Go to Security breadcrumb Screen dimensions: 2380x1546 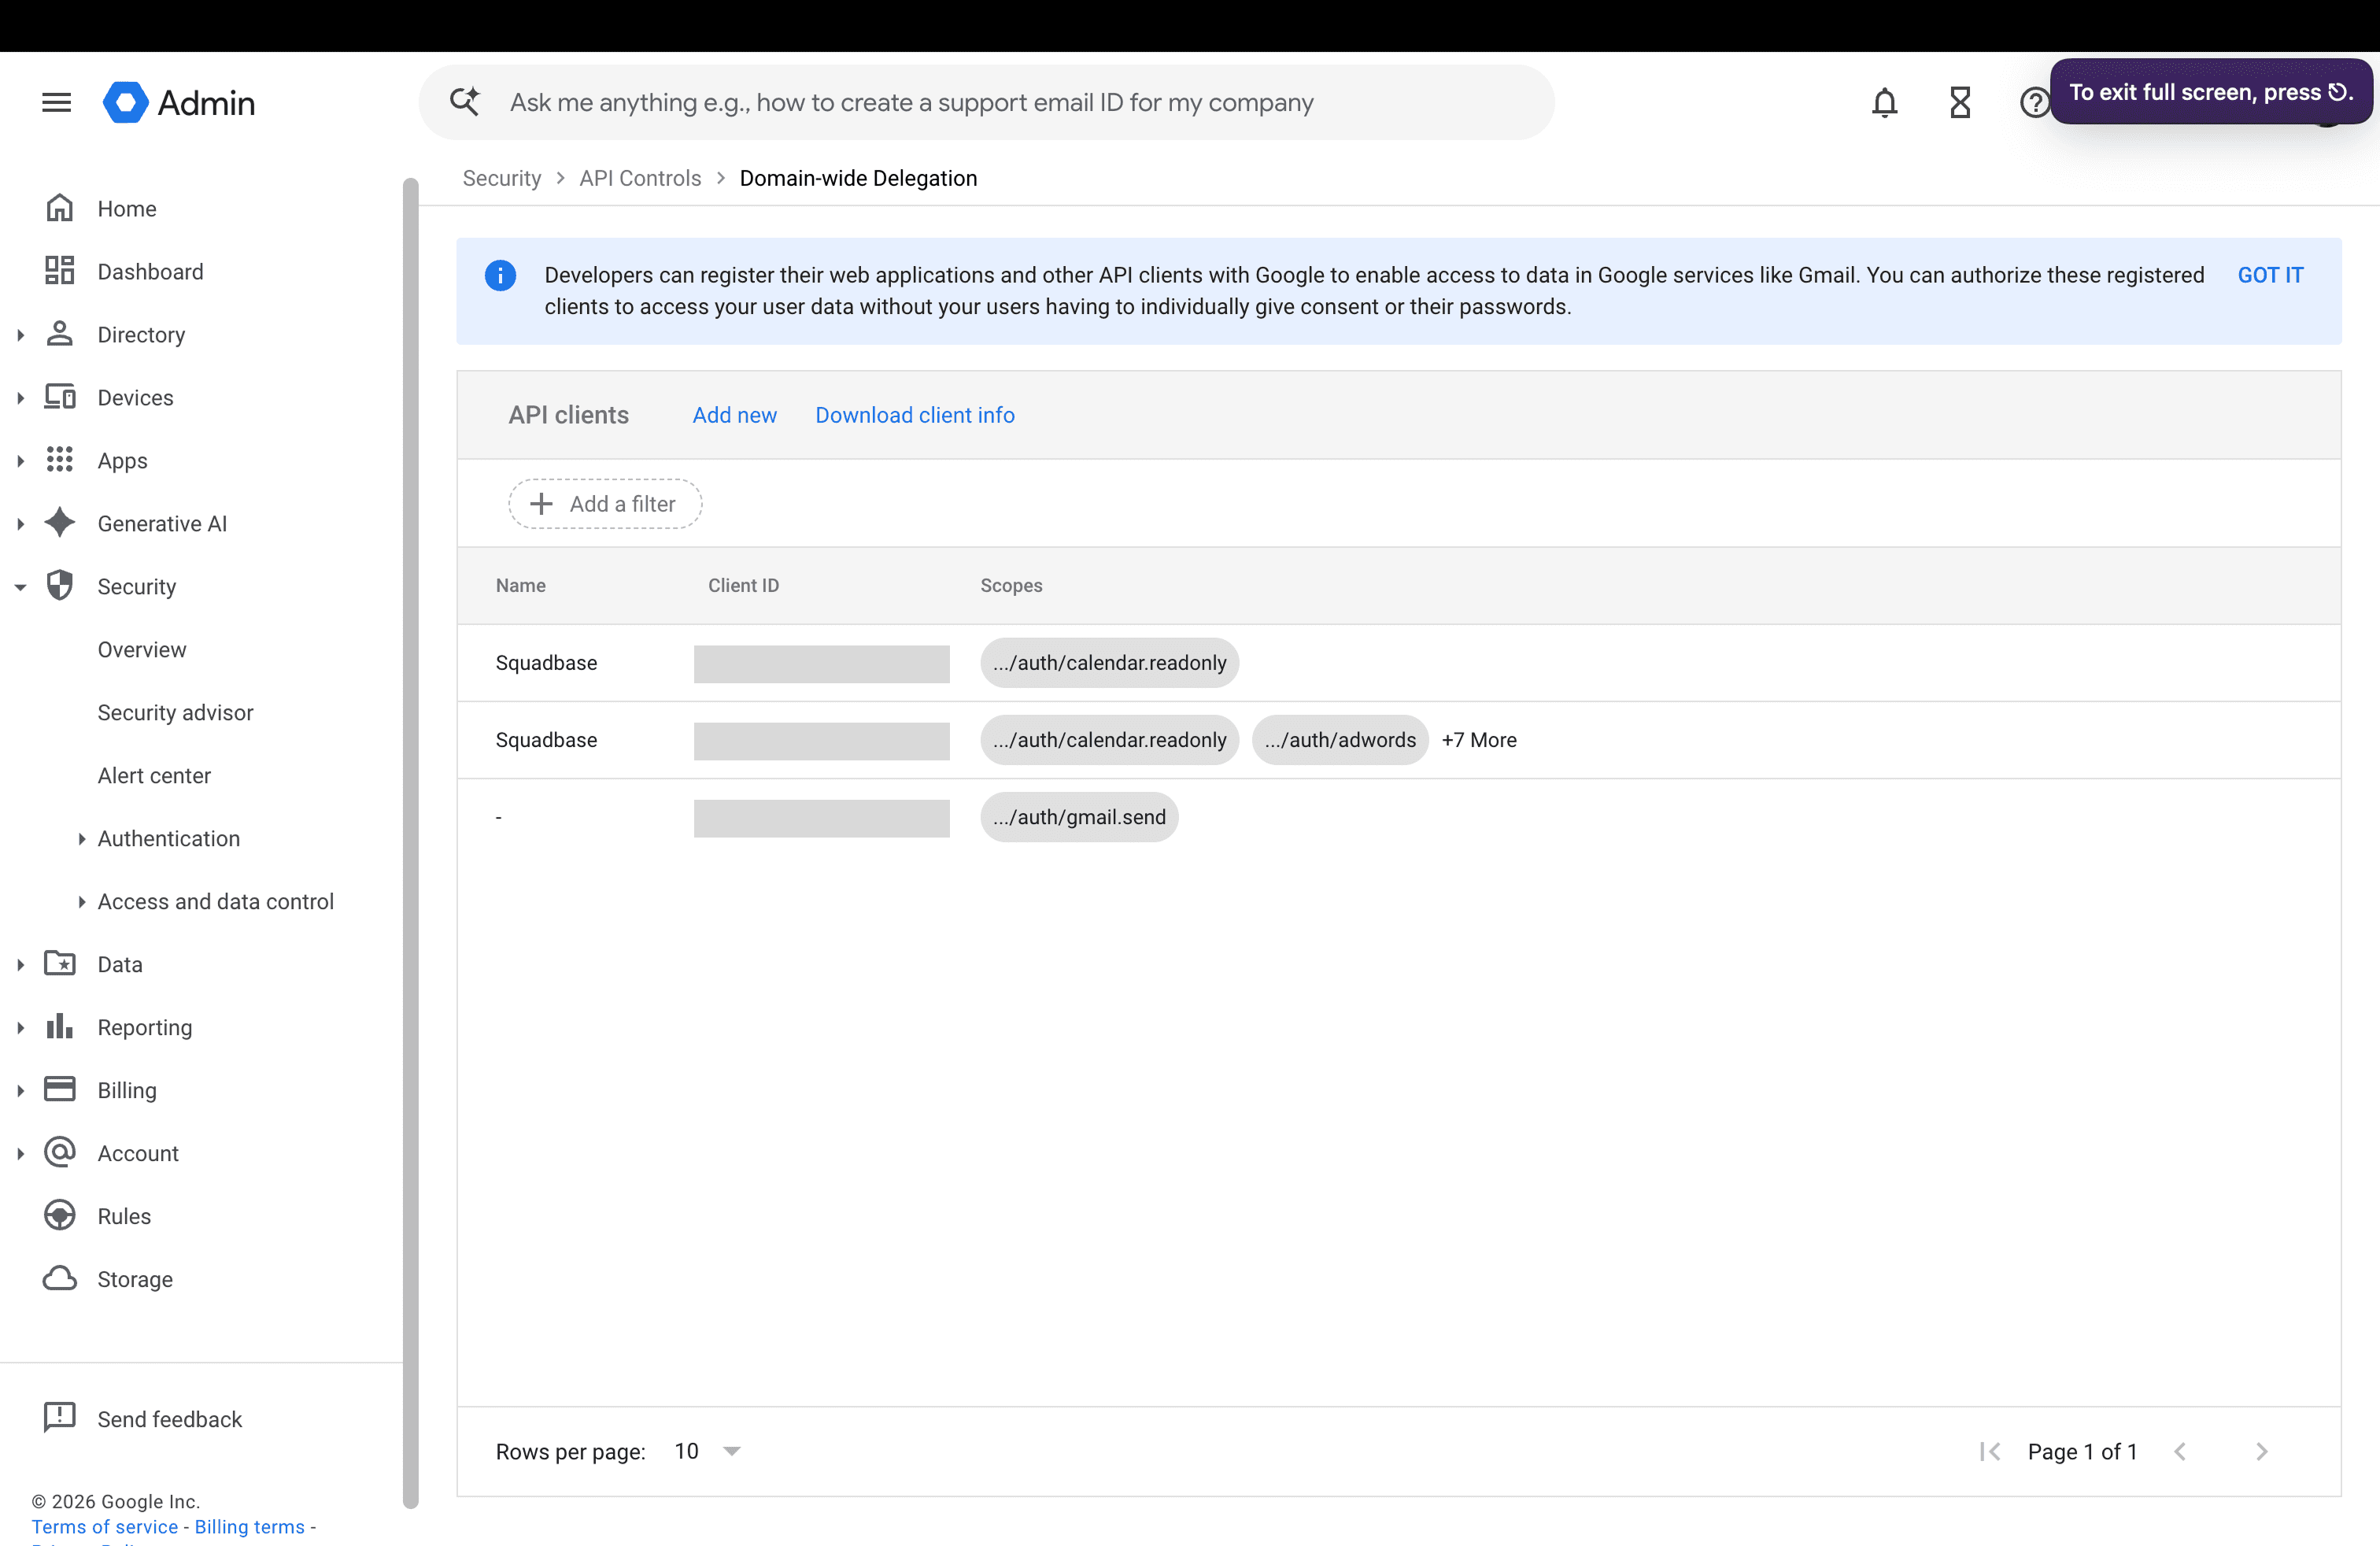point(502,178)
